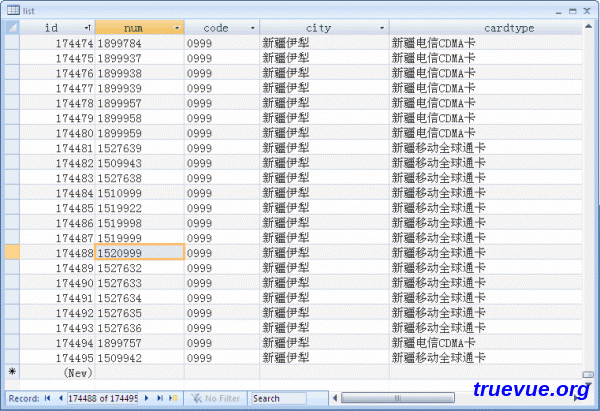
Task: Click the list table icon in title bar
Action: [x=13, y=10]
